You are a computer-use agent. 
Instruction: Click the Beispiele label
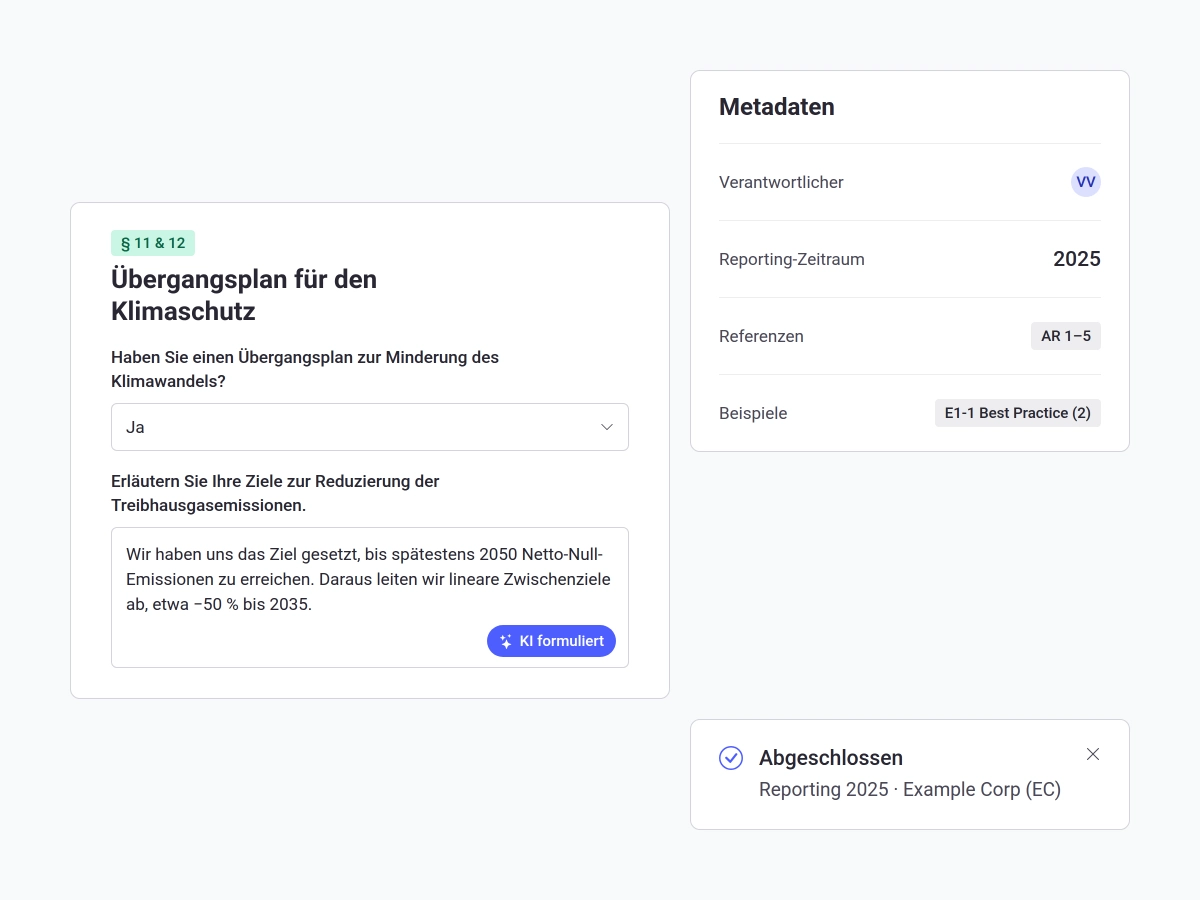[753, 413]
